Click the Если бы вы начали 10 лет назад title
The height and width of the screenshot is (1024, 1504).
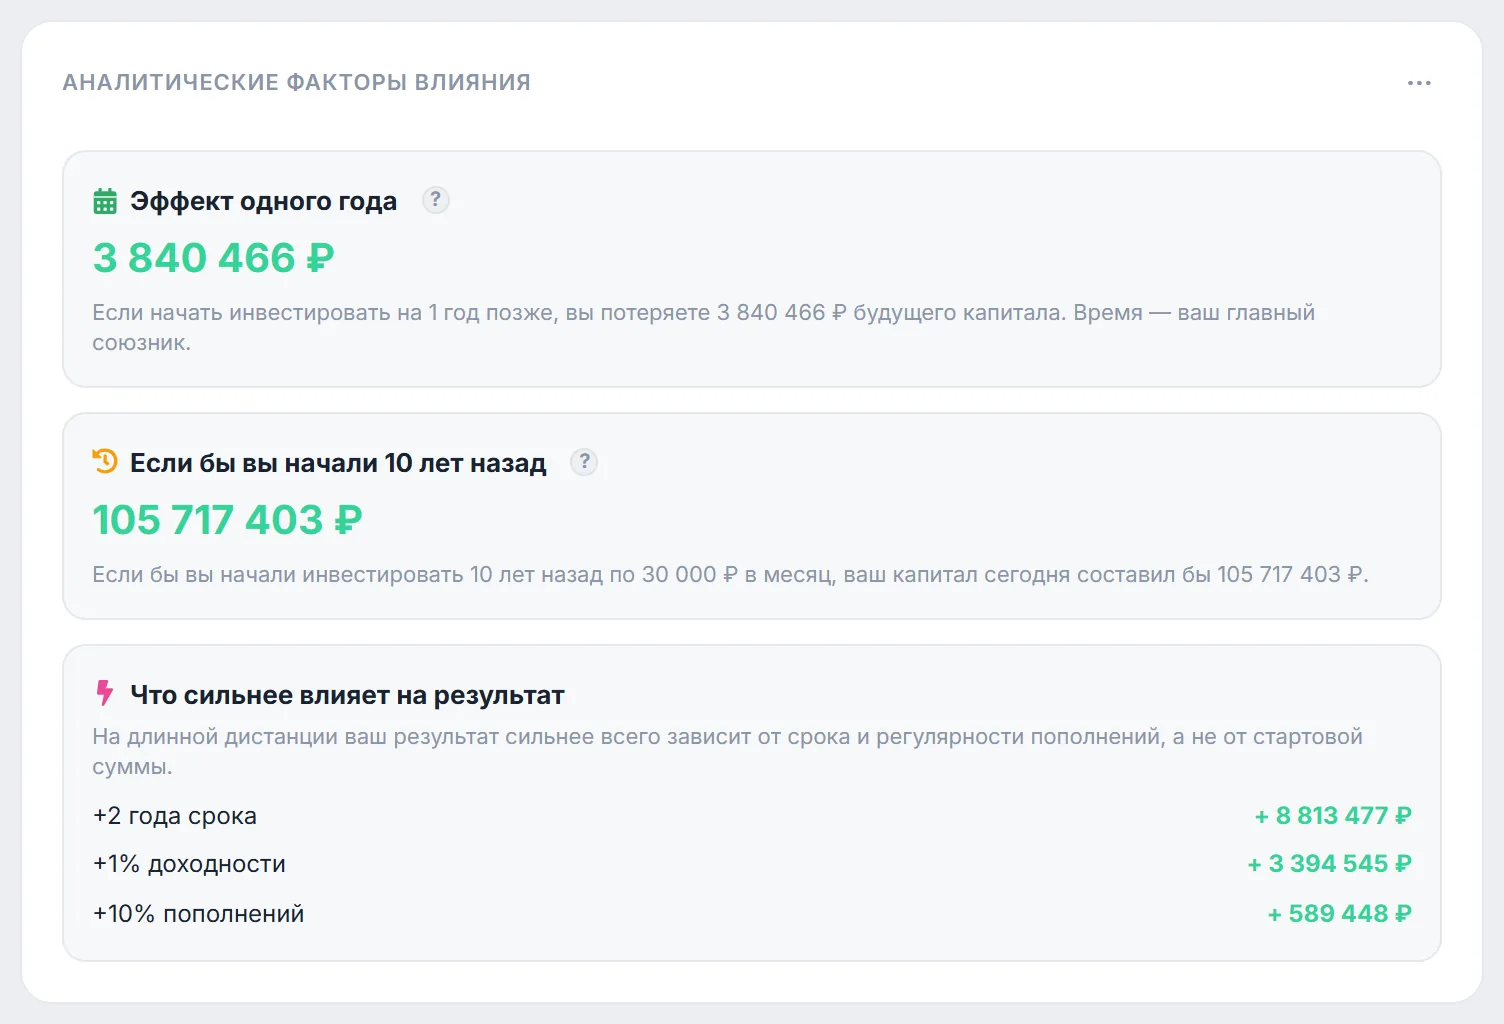pos(339,463)
